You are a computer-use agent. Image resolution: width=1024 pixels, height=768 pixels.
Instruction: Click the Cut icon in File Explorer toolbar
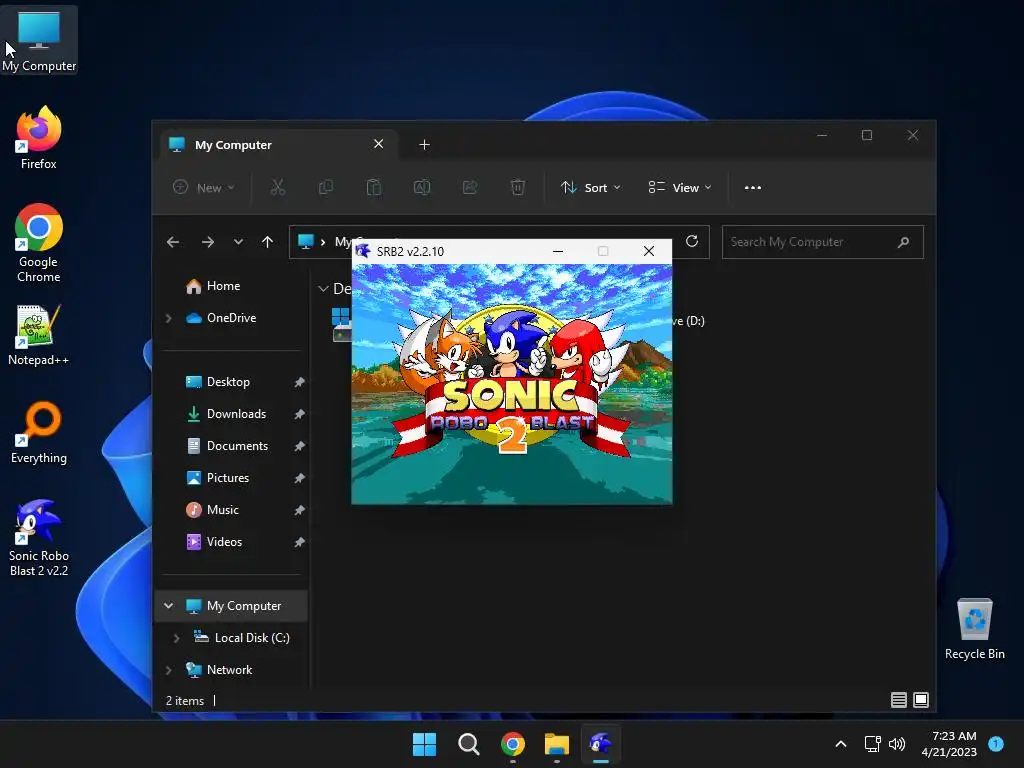click(x=278, y=187)
